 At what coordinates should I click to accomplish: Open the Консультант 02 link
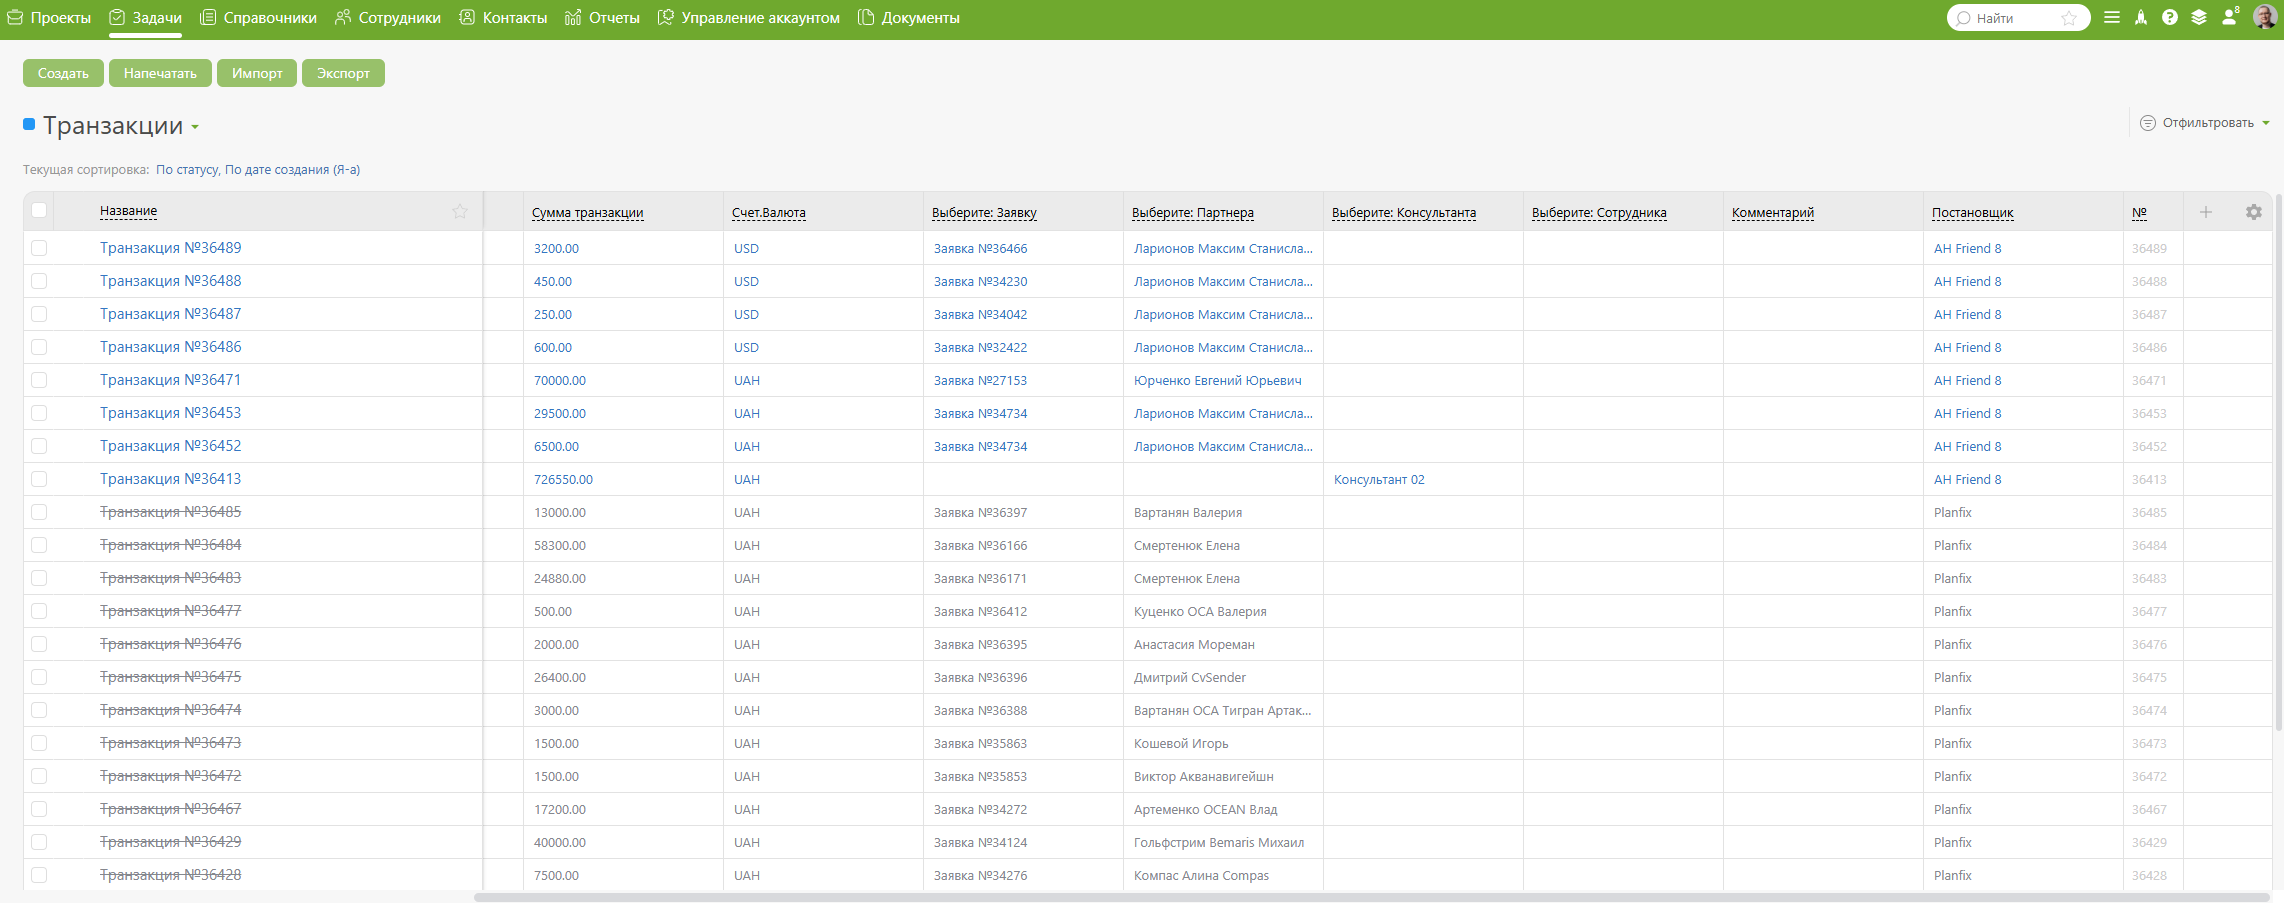(x=1379, y=479)
